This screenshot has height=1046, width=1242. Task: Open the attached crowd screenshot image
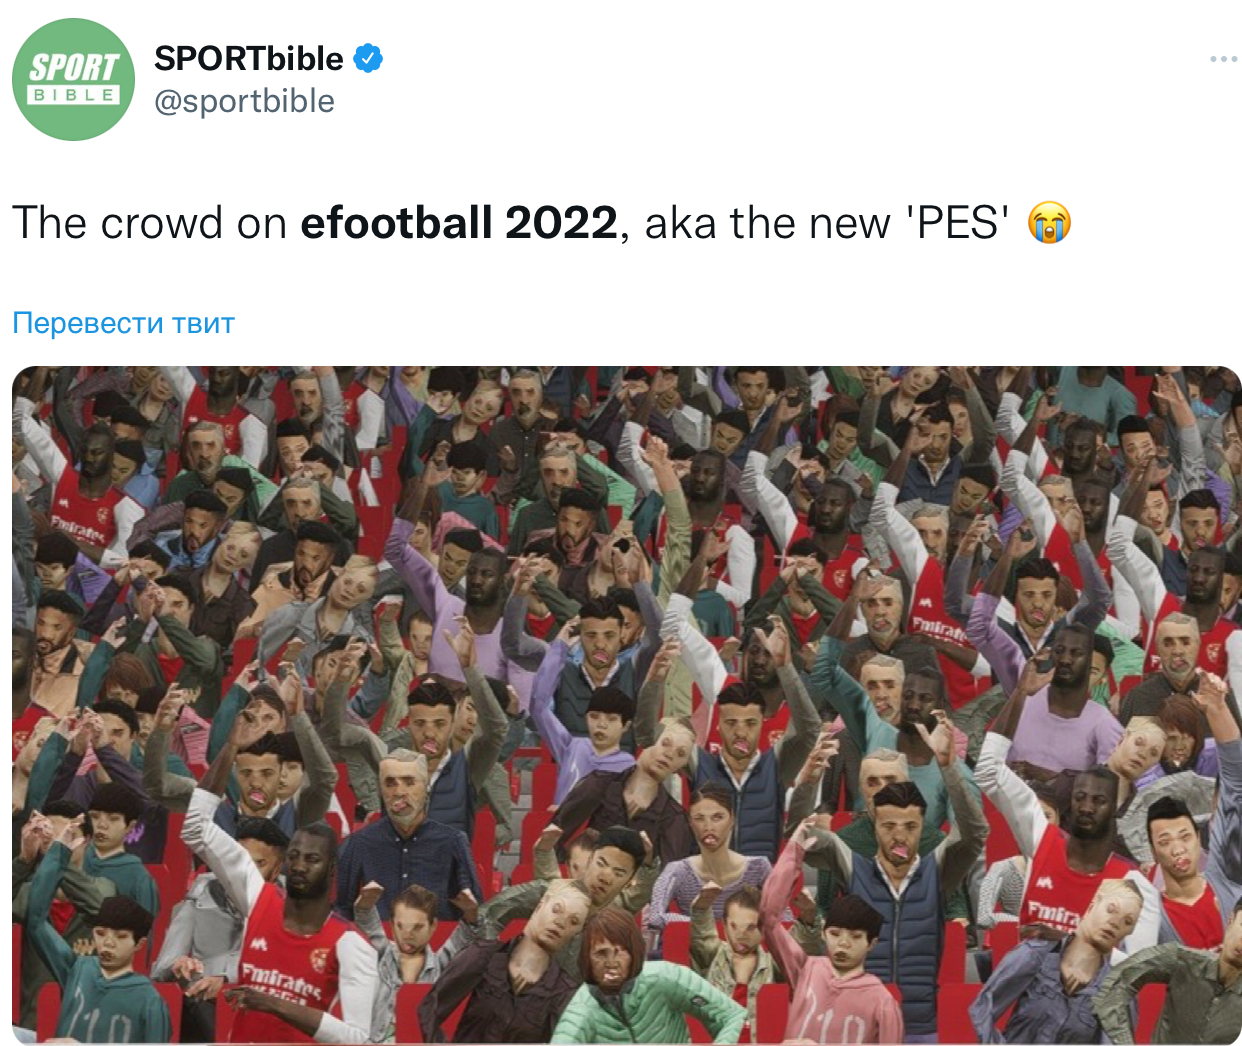626,704
